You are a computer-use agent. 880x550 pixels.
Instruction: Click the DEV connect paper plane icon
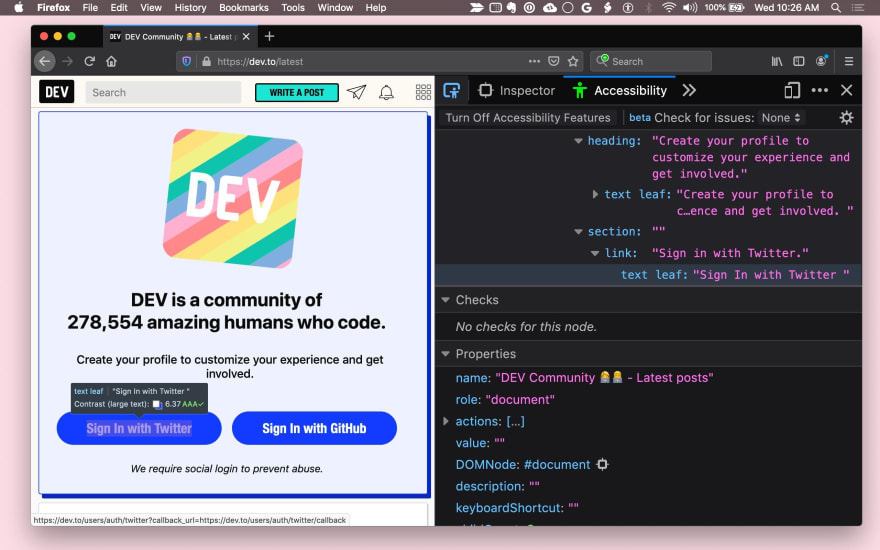(x=357, y=93)
